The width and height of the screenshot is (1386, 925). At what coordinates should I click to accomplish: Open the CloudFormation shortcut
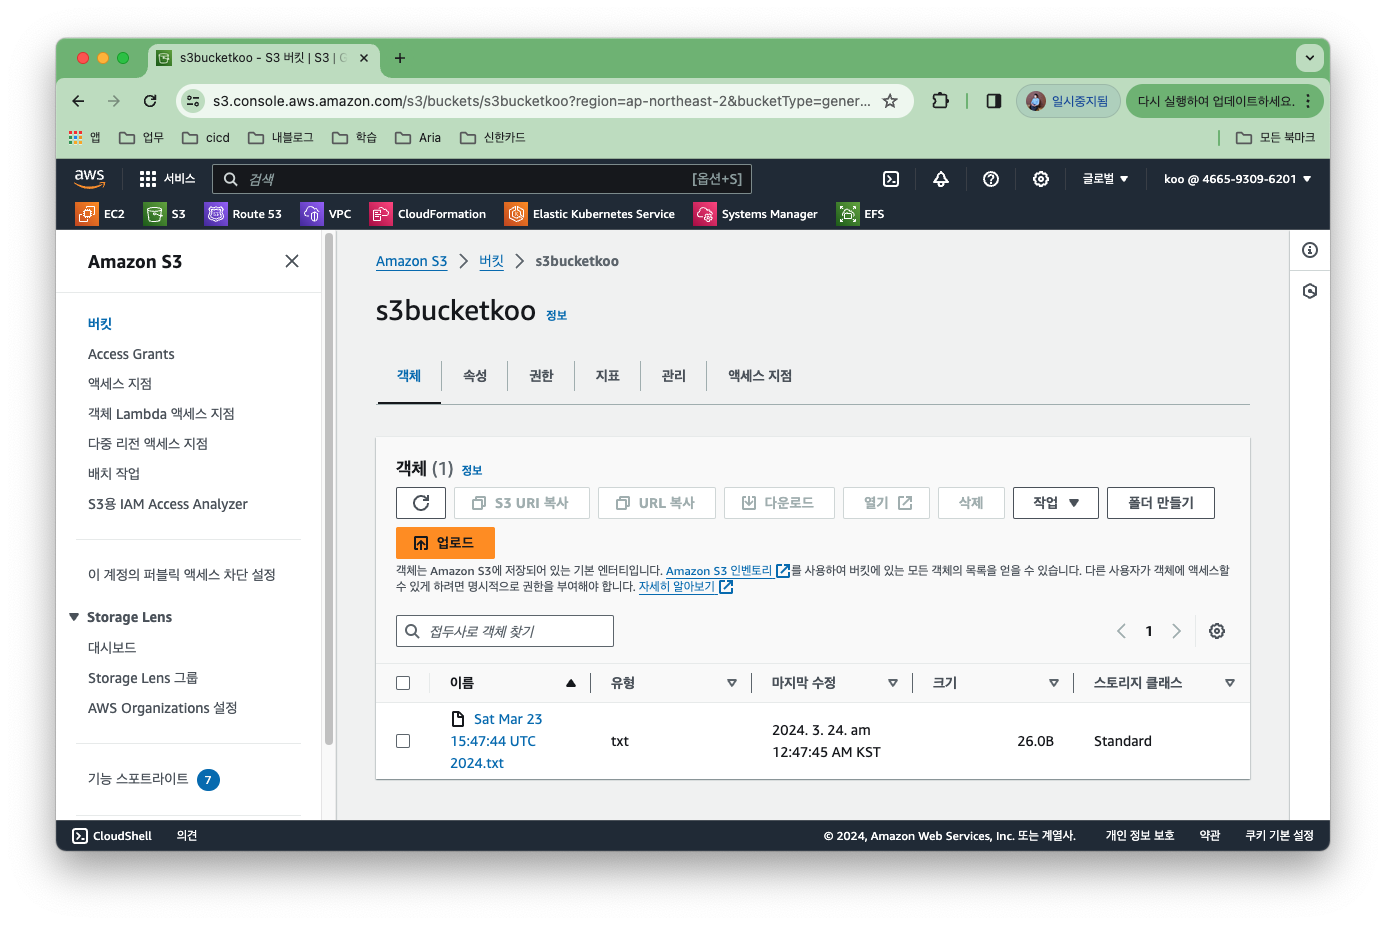pyautogui.click(x=428, y=214)
